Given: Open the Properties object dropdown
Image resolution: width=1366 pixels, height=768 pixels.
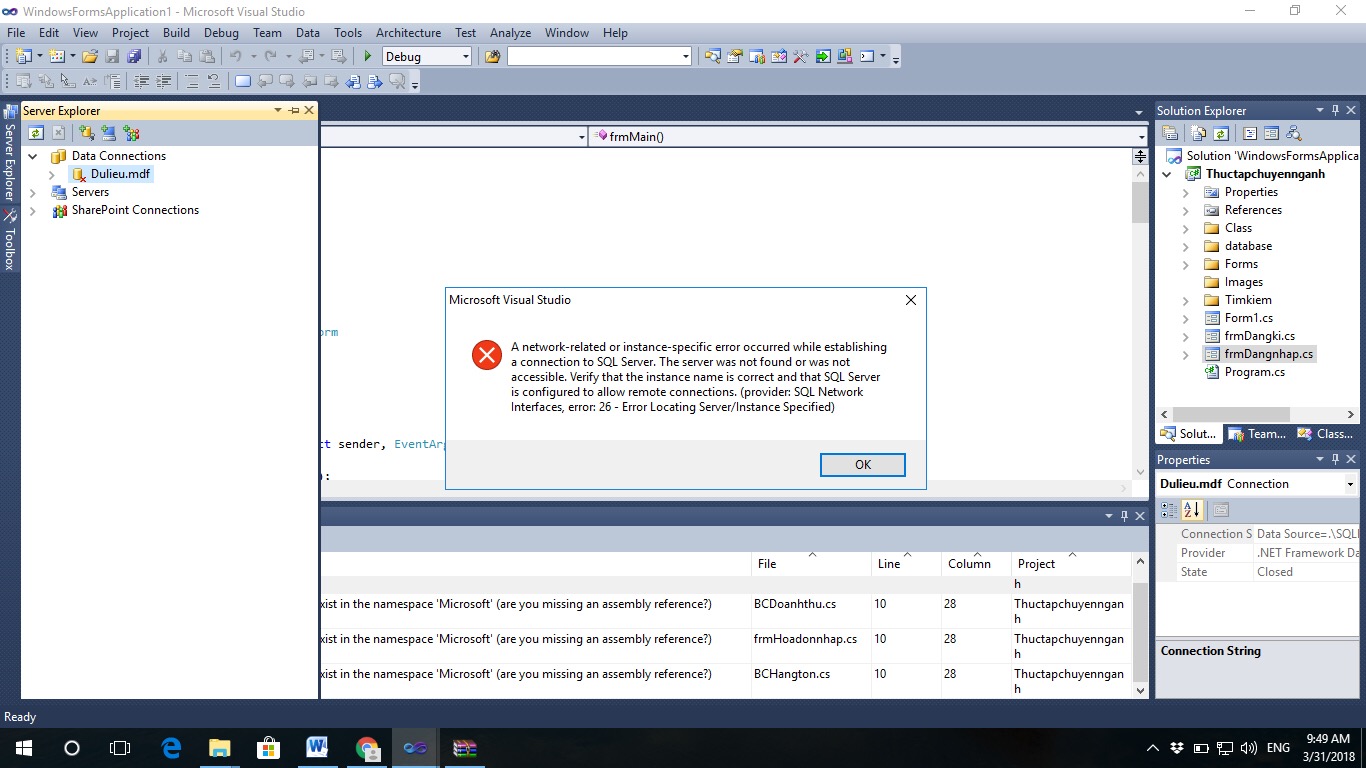Looking at the screenshot, I should (1350, 484).
